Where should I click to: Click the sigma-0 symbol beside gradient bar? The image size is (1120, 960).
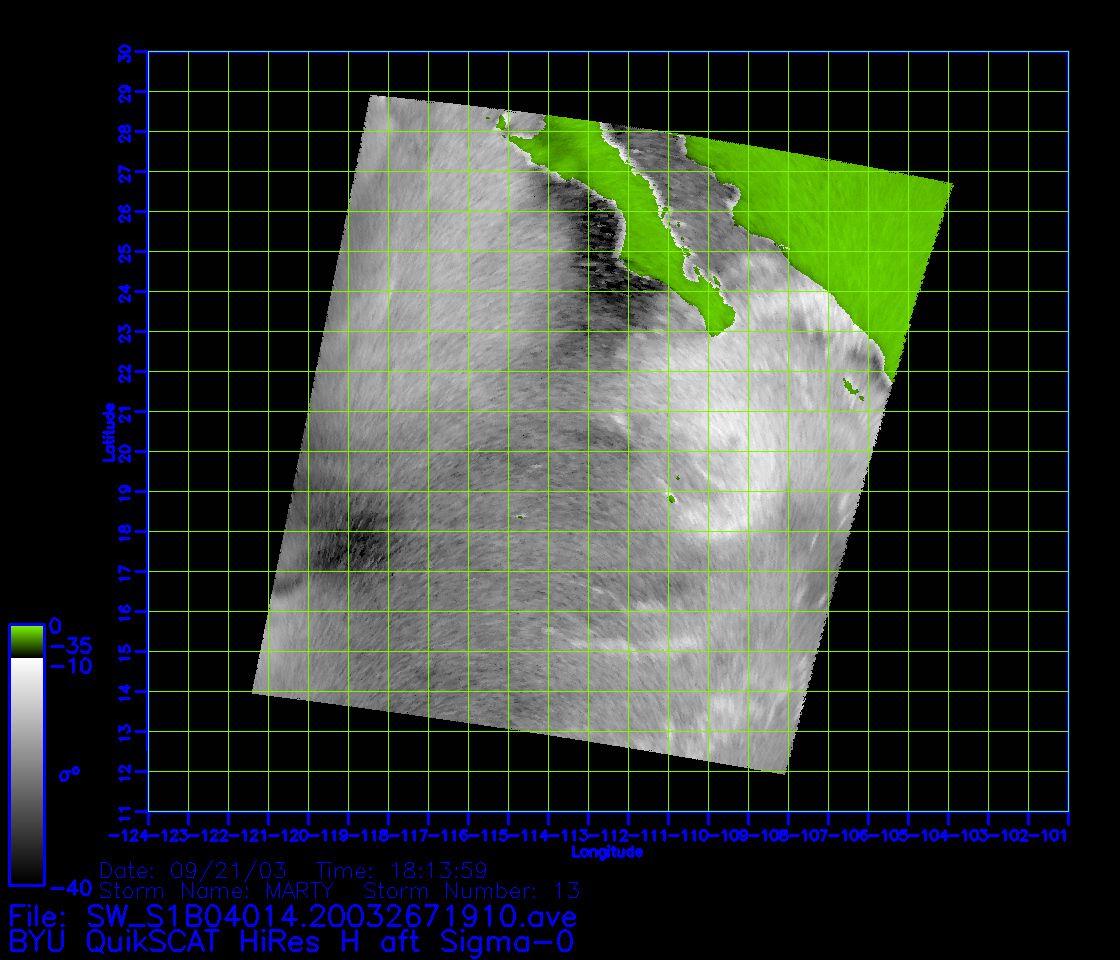68,773
